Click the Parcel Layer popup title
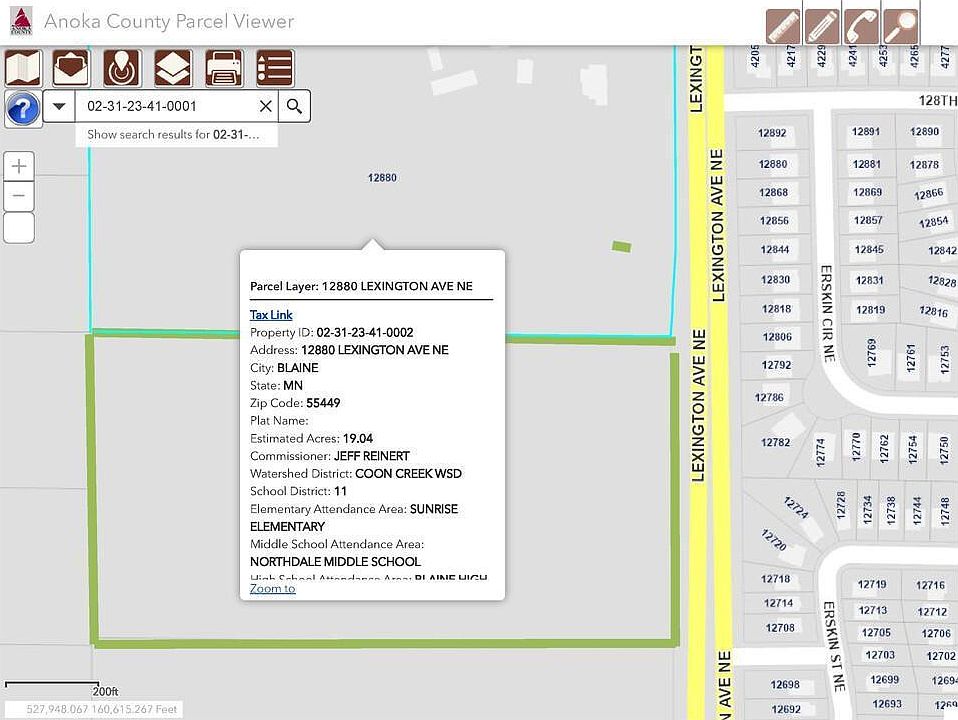Image resolution: width=958 pixels, height=720 pixels. (x=361, y=286)
